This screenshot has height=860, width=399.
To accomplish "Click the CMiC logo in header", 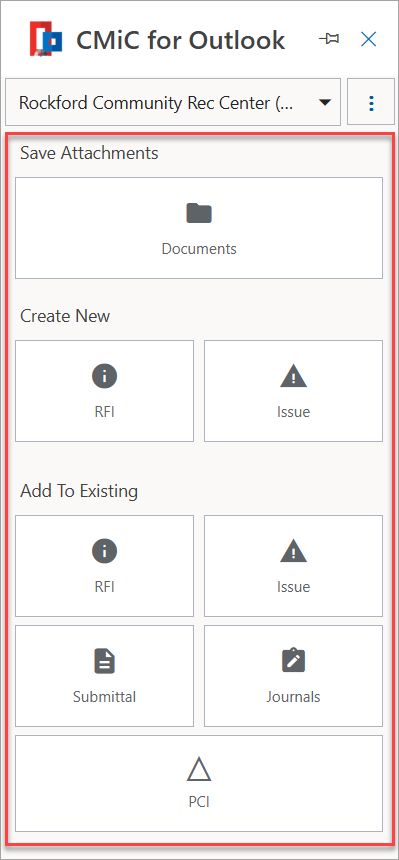I will click(46, 39).
